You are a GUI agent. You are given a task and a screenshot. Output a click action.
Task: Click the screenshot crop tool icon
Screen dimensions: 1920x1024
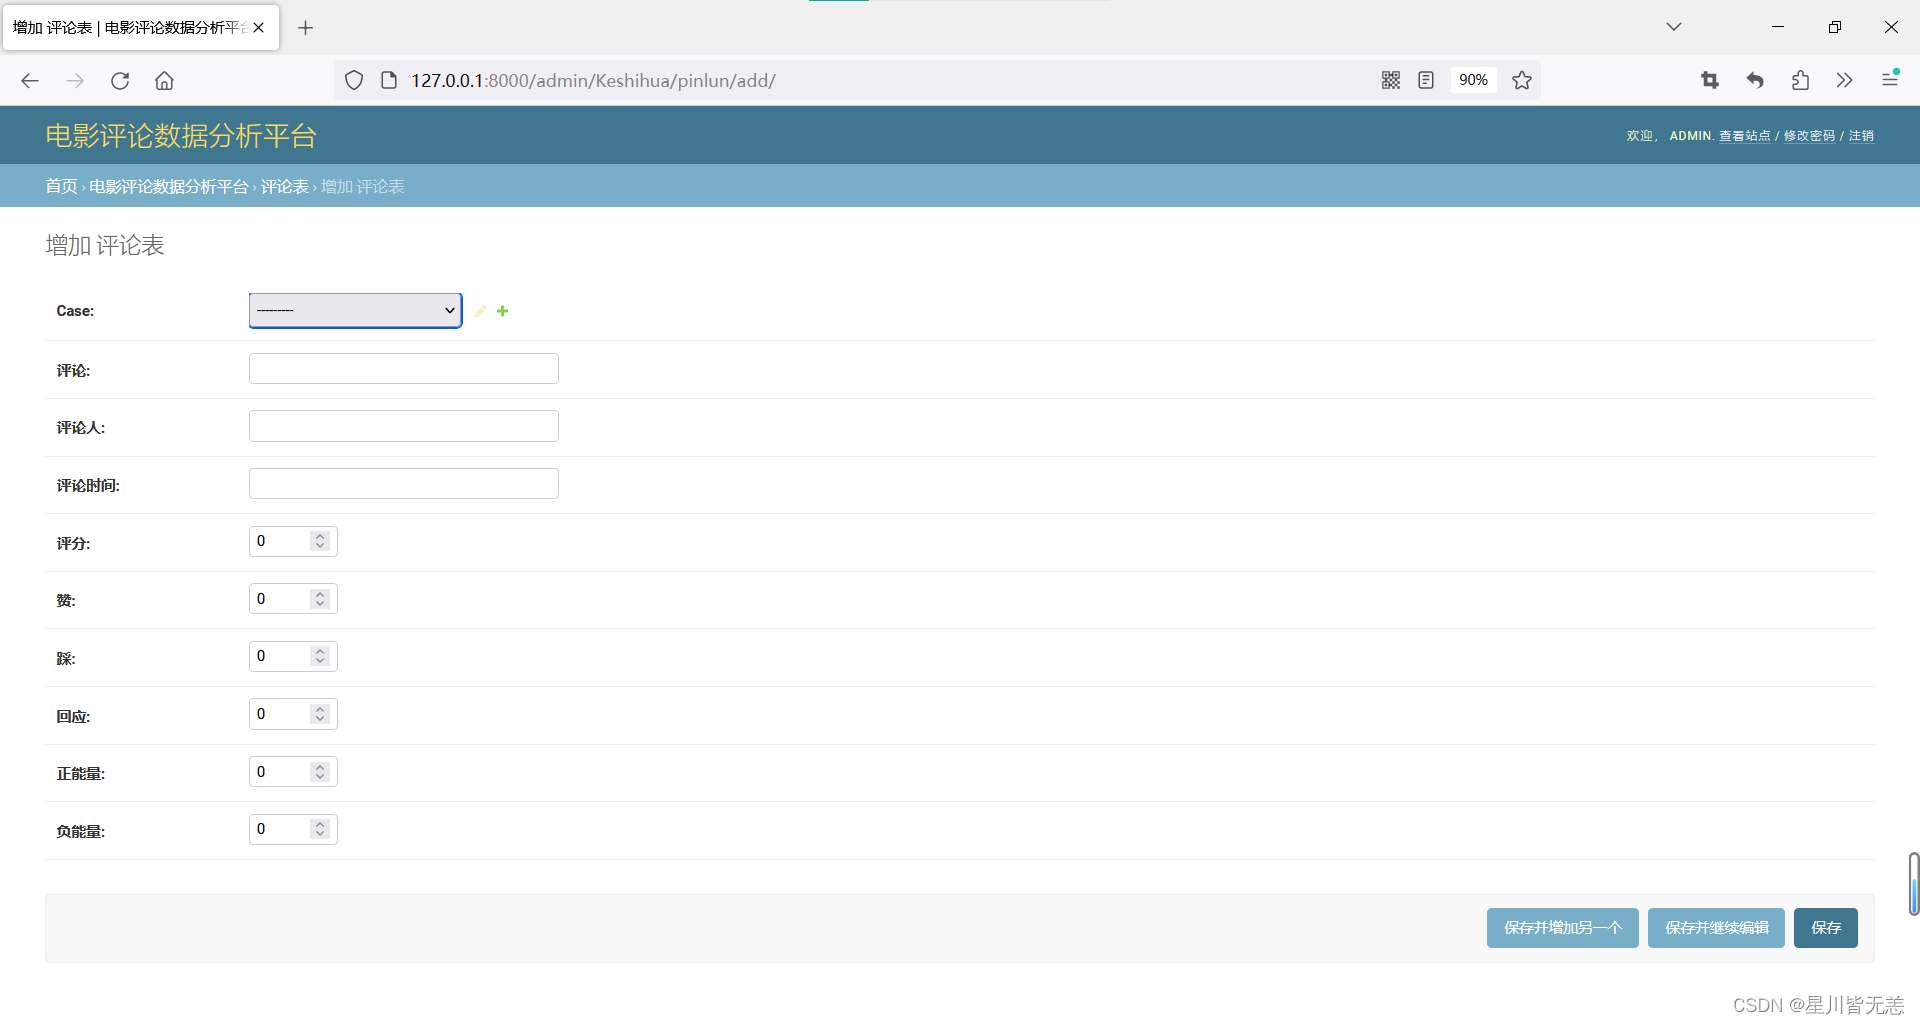pyautogui.click(x=1710, y=81)
